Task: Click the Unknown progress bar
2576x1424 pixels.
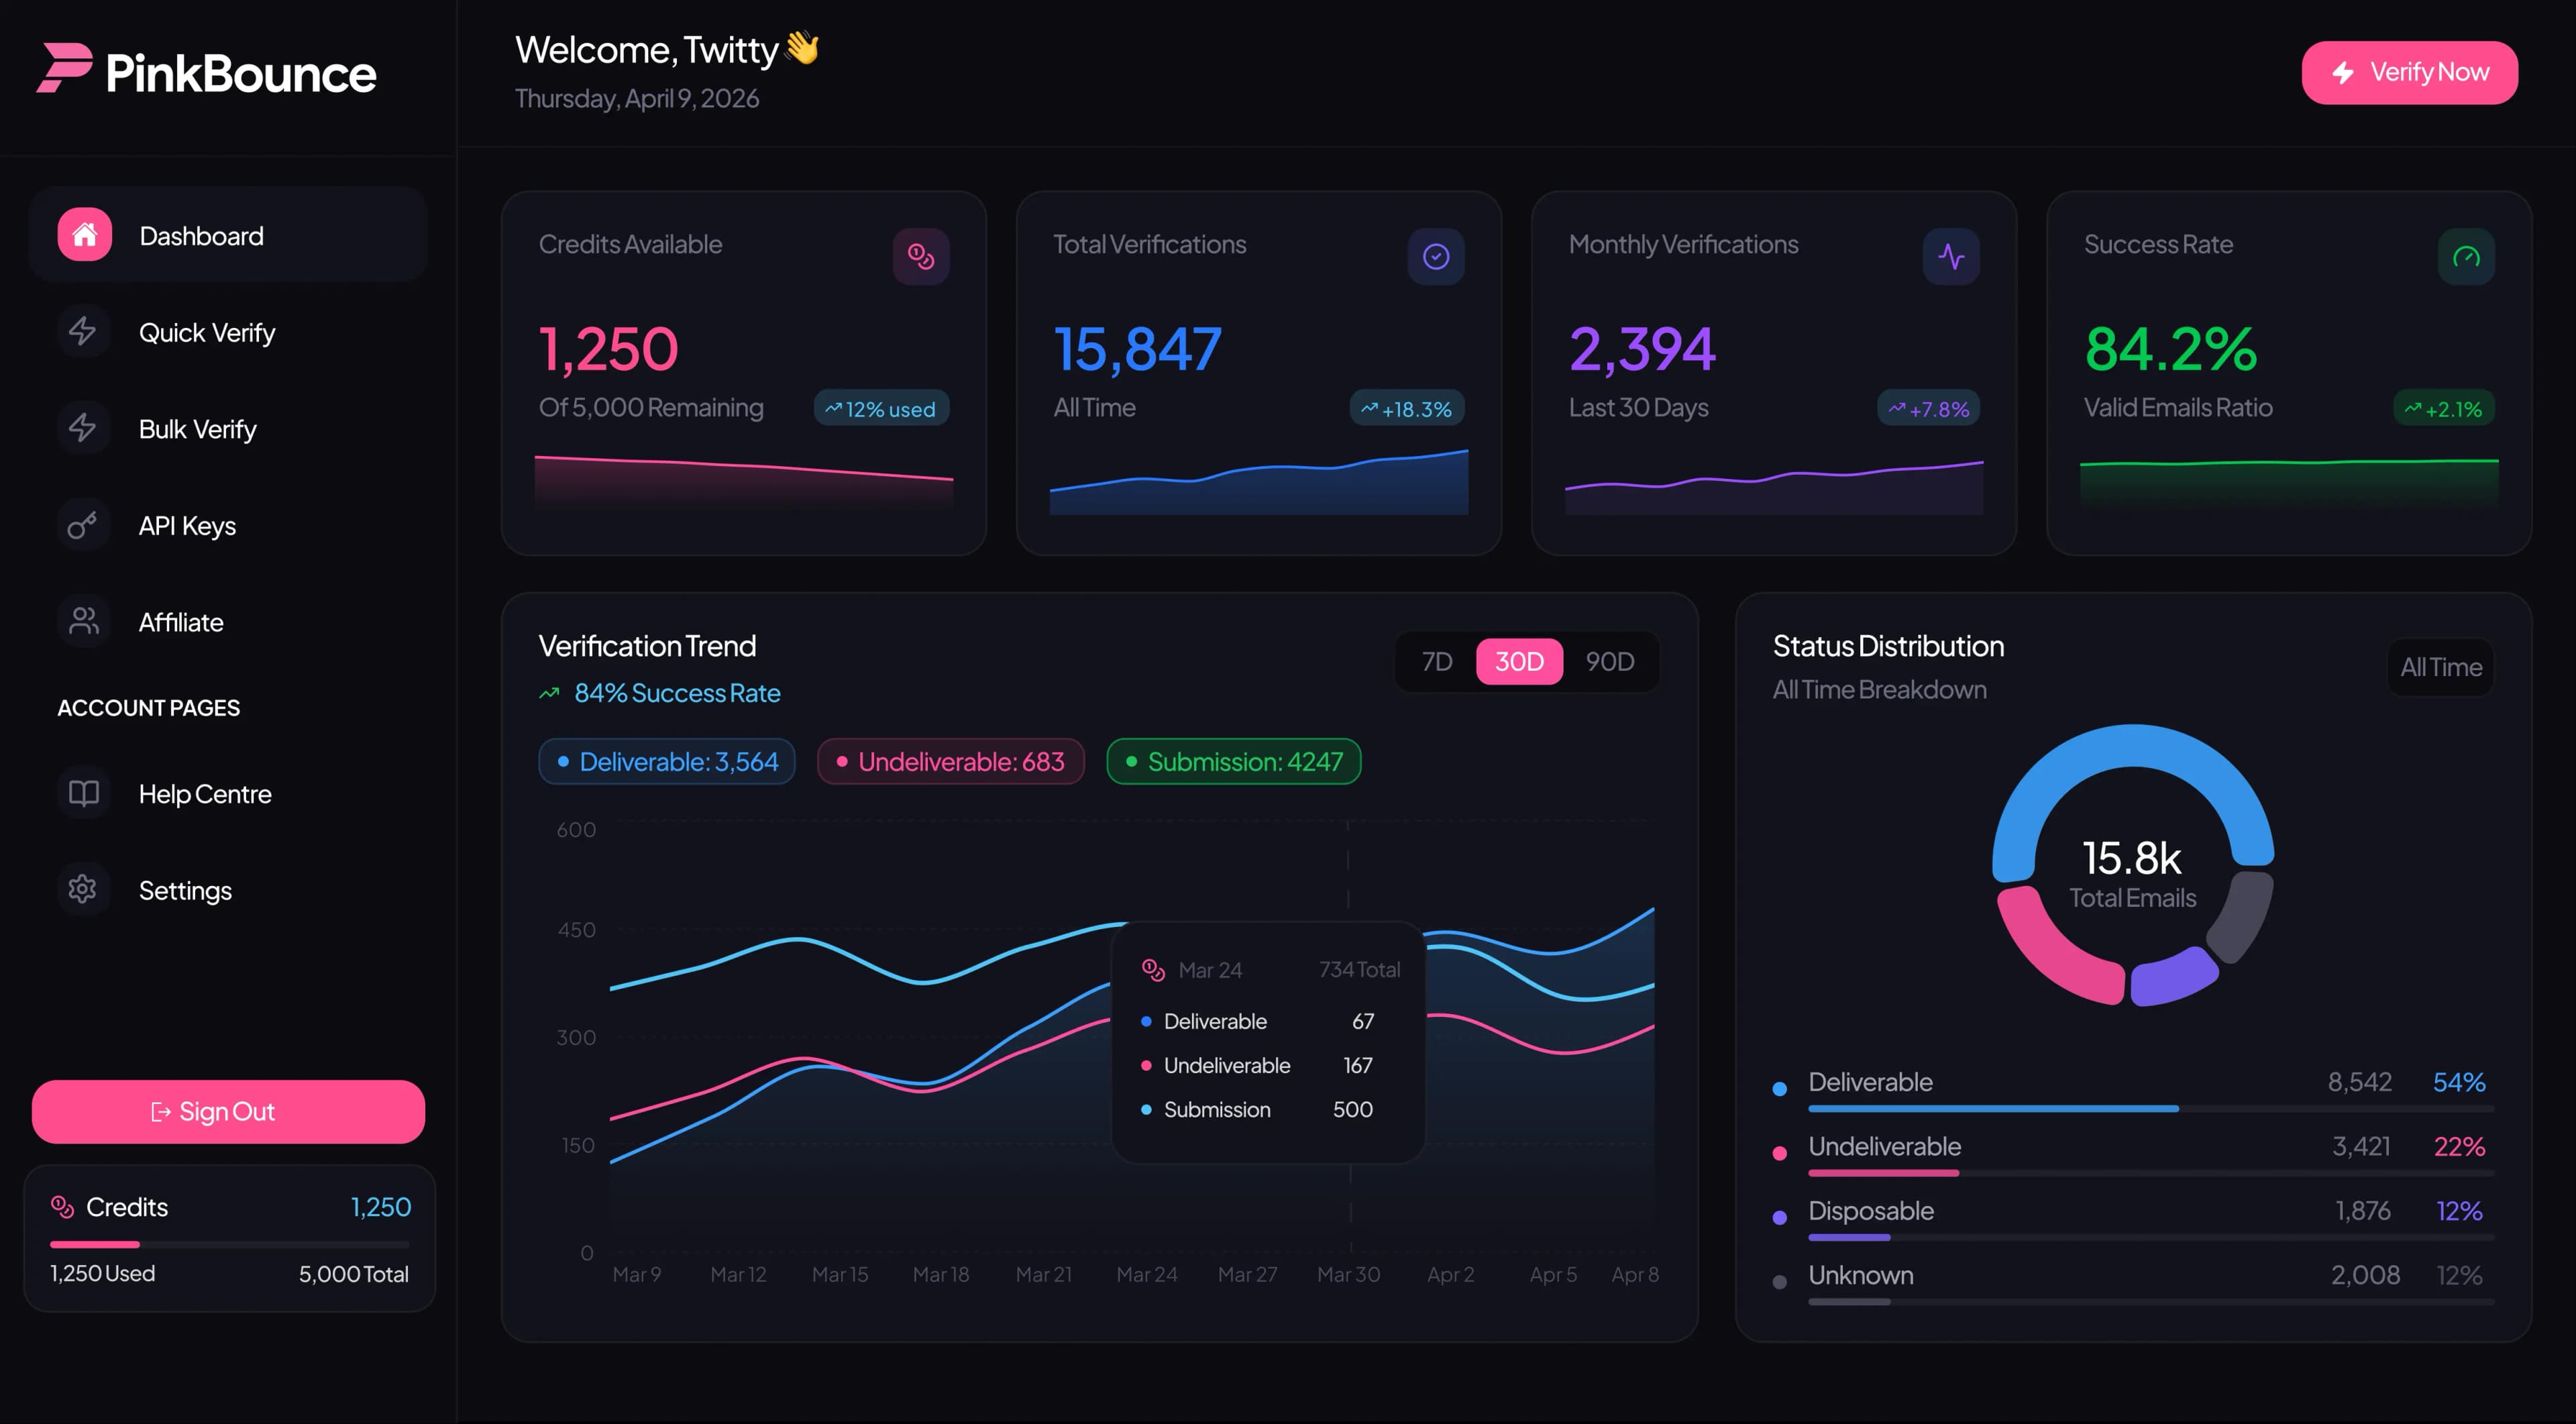Action: (x=2151, y=1301)
